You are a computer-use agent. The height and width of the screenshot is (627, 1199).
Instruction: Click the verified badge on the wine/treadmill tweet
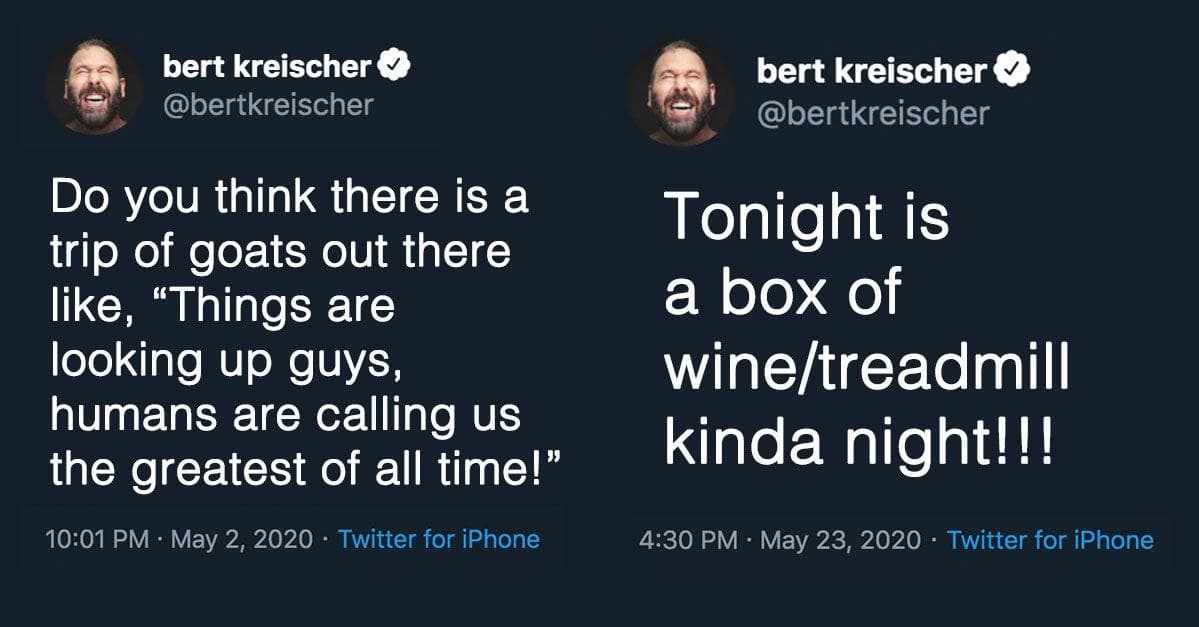click(x=1013, y=70)
